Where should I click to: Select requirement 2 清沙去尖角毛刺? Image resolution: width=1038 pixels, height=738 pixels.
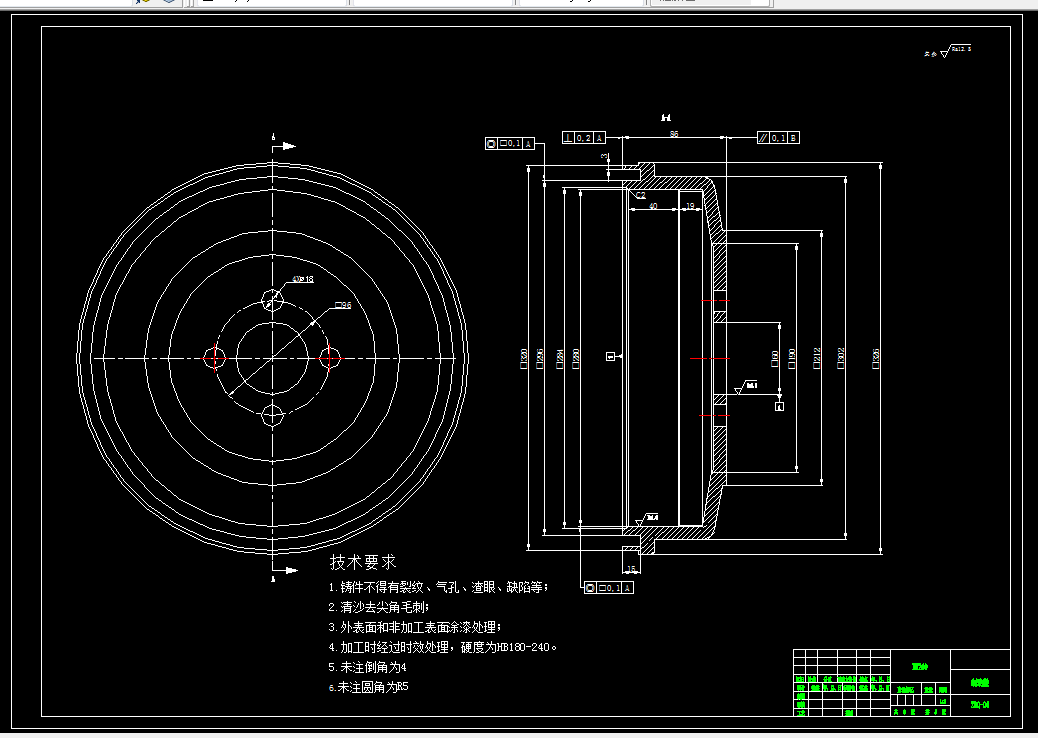tap(379, 607)
